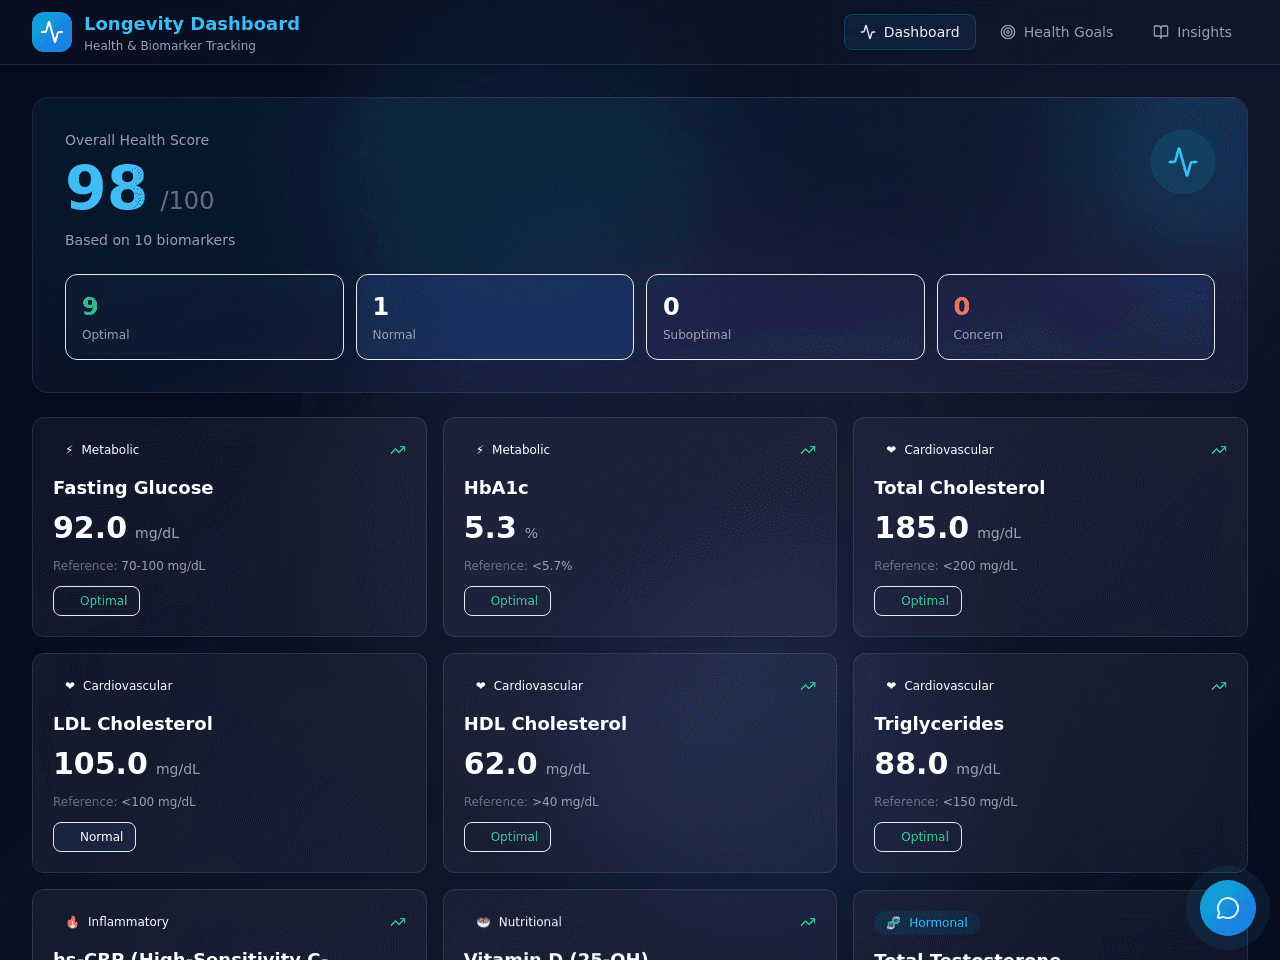Open the Dashboard tab
Viewport: 1280px width, 960px height.
tap(910, 32)
